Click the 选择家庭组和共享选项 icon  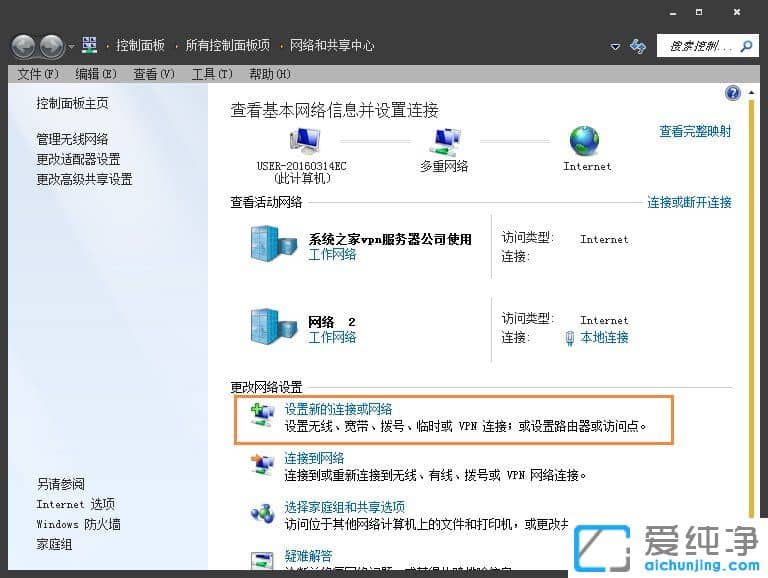point(263,513)
